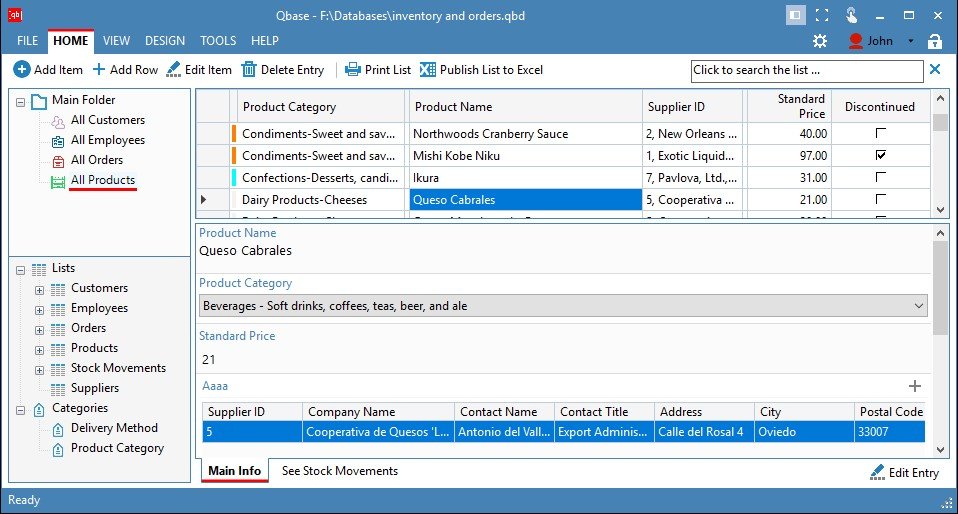Screen dimensions: 958x514
Task: Enable touch mode hand icon
Action: [851, 15]
